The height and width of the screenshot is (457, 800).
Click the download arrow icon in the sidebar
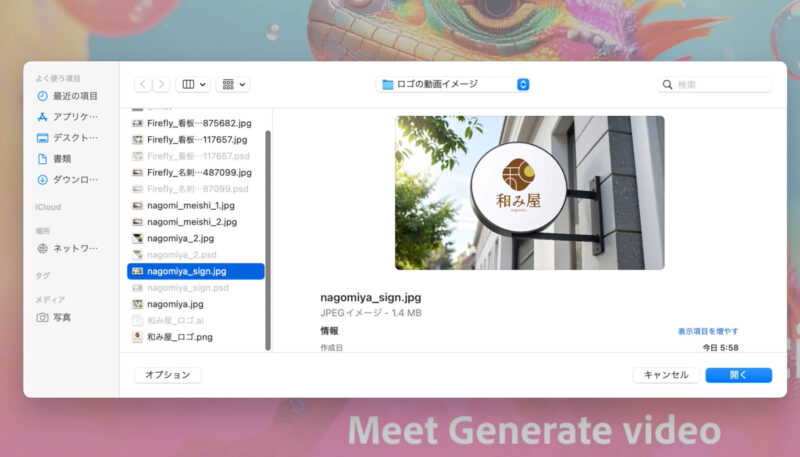pos(42,180)
